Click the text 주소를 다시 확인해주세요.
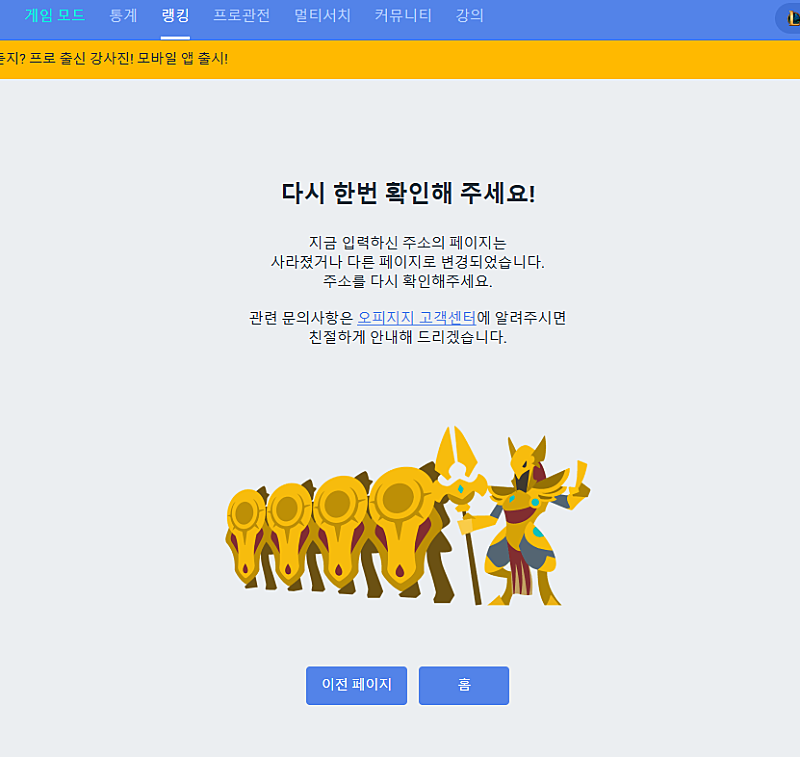 [x=408, y=281]
